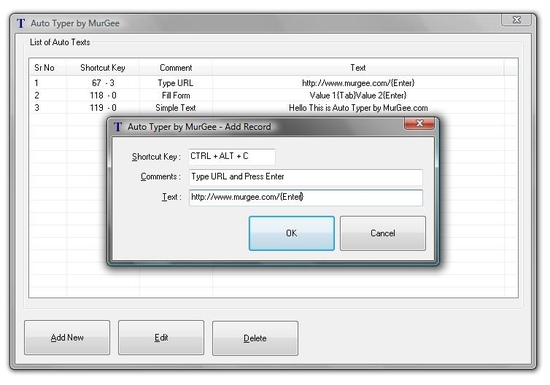Screen dimensions: 550x385
Task: Click the Add New button
Action: (x=67, y=338)
